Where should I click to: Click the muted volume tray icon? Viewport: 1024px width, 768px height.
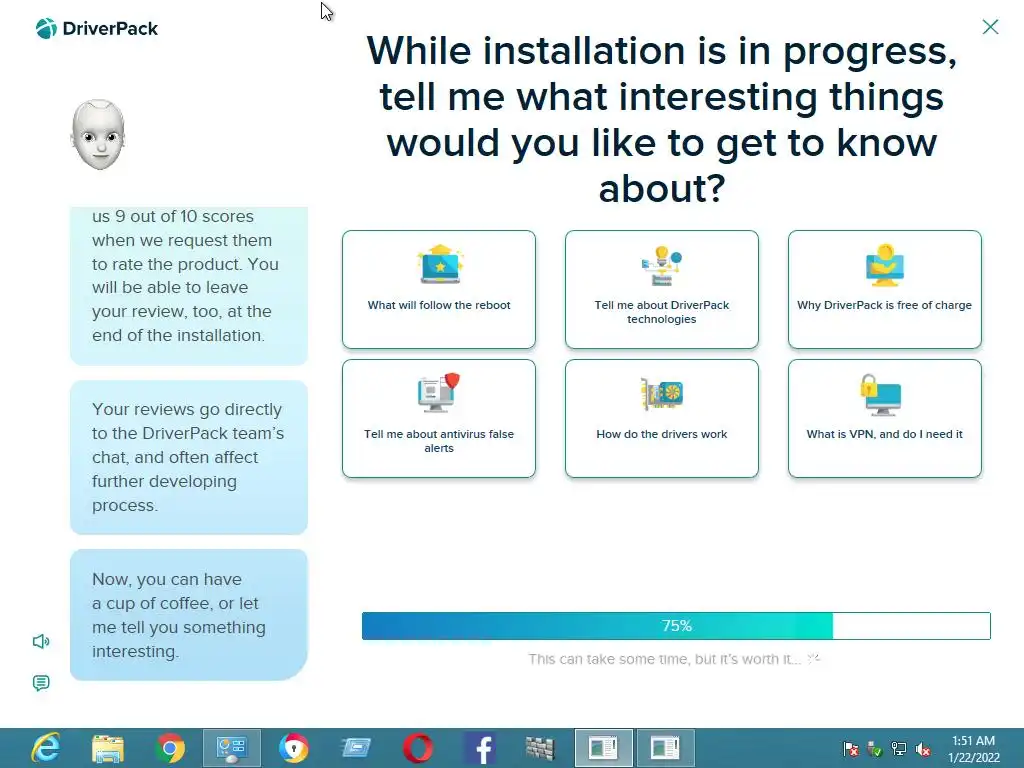click(923, 749)
